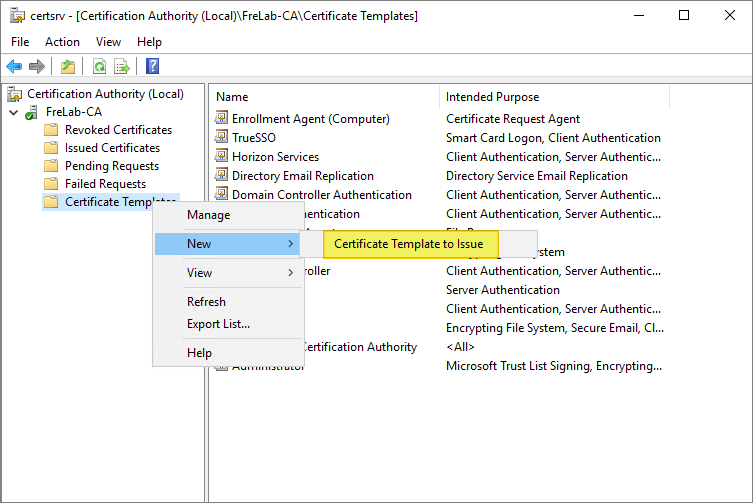Viewport: 753px width, 503px height.
Task: Click the Back arrow toolbar icon
Action: [x=14, y=67]
